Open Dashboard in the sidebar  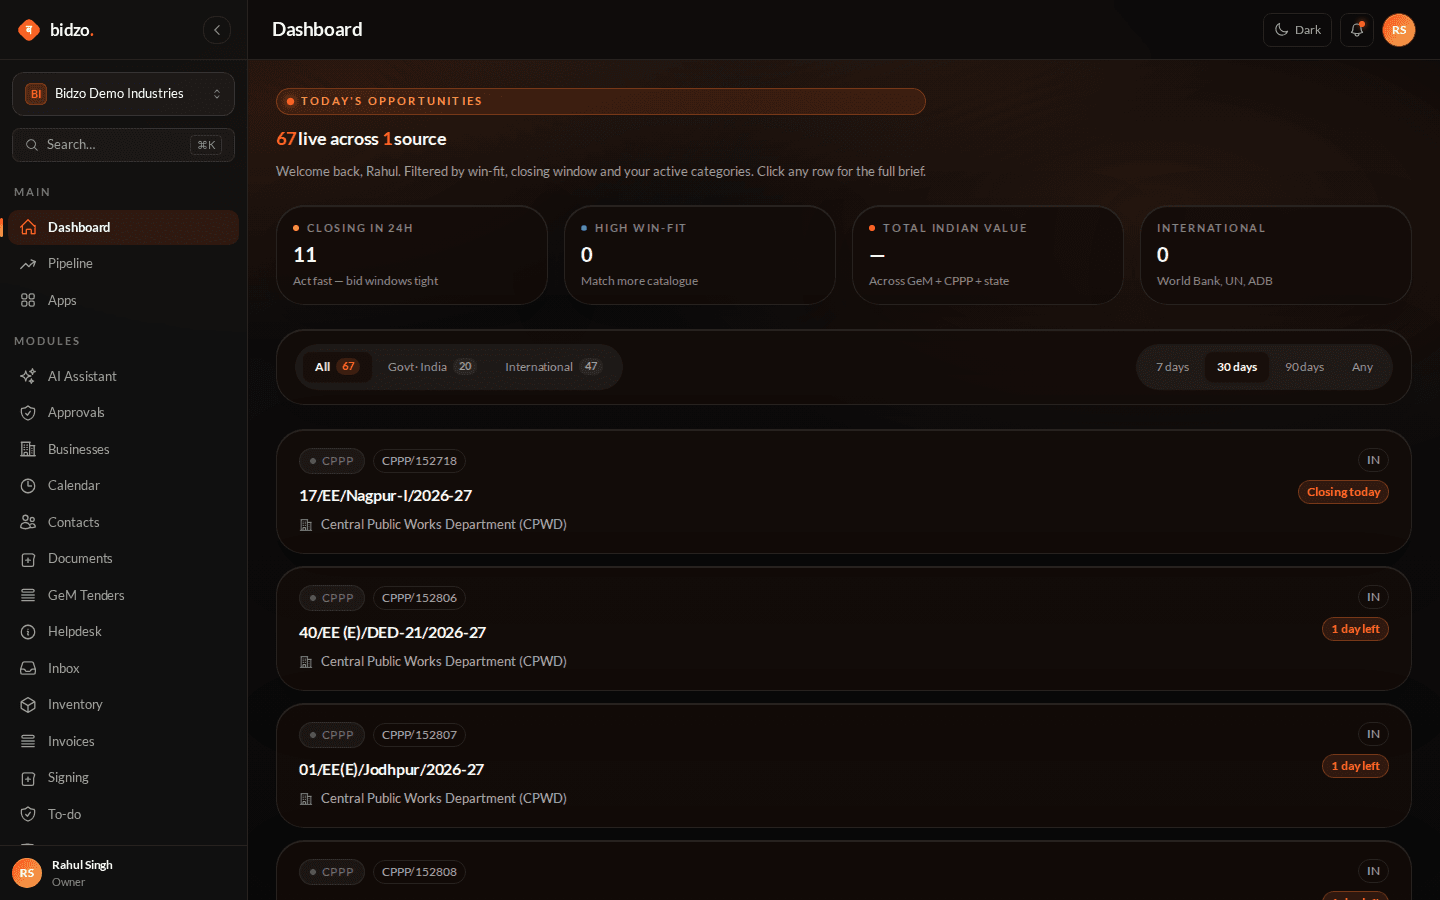(x=123, y=227)
